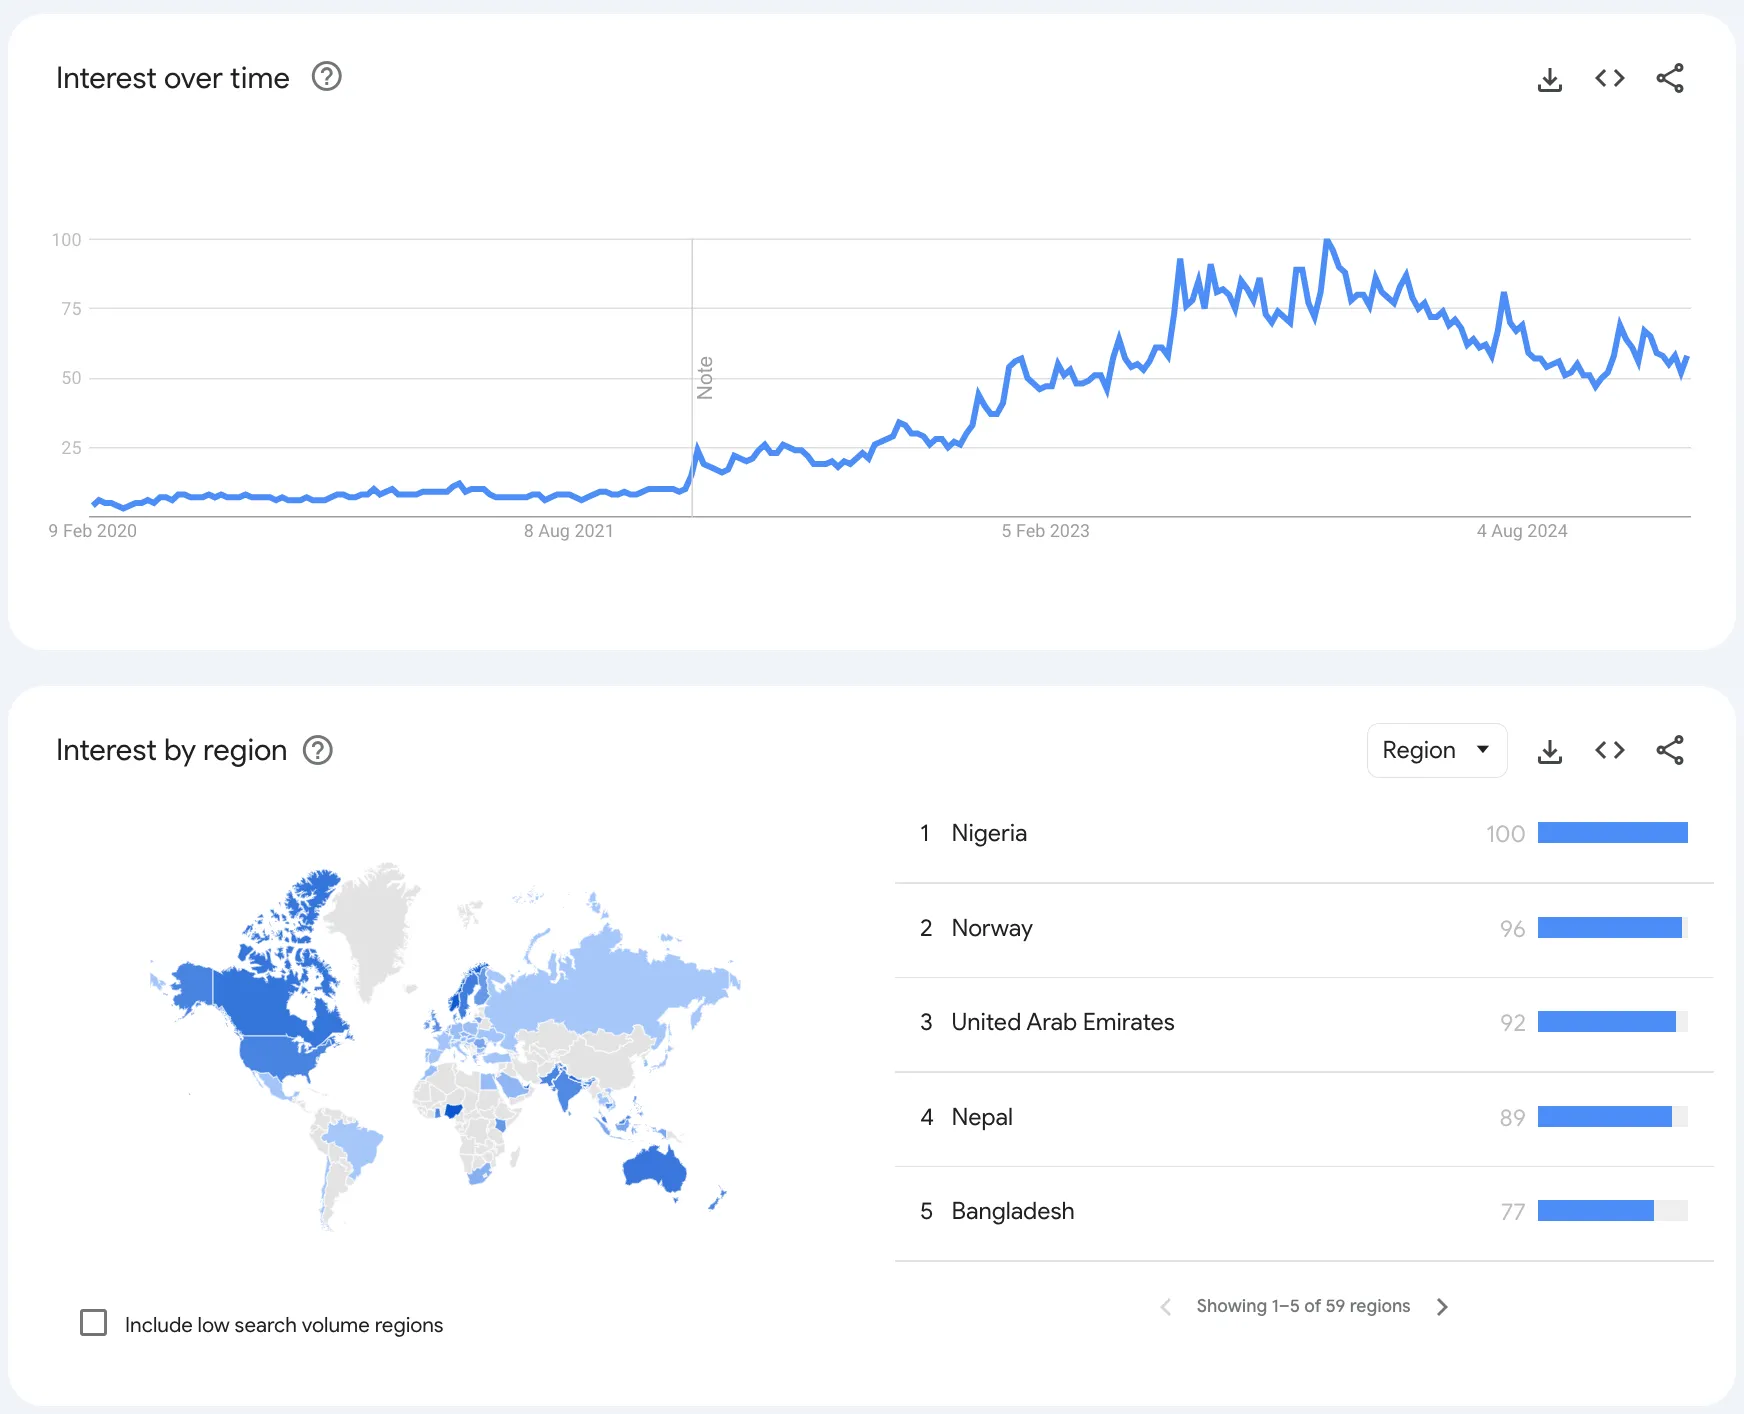
Task: Select Nigeria in the region list
Action: (x=988, y=833)
